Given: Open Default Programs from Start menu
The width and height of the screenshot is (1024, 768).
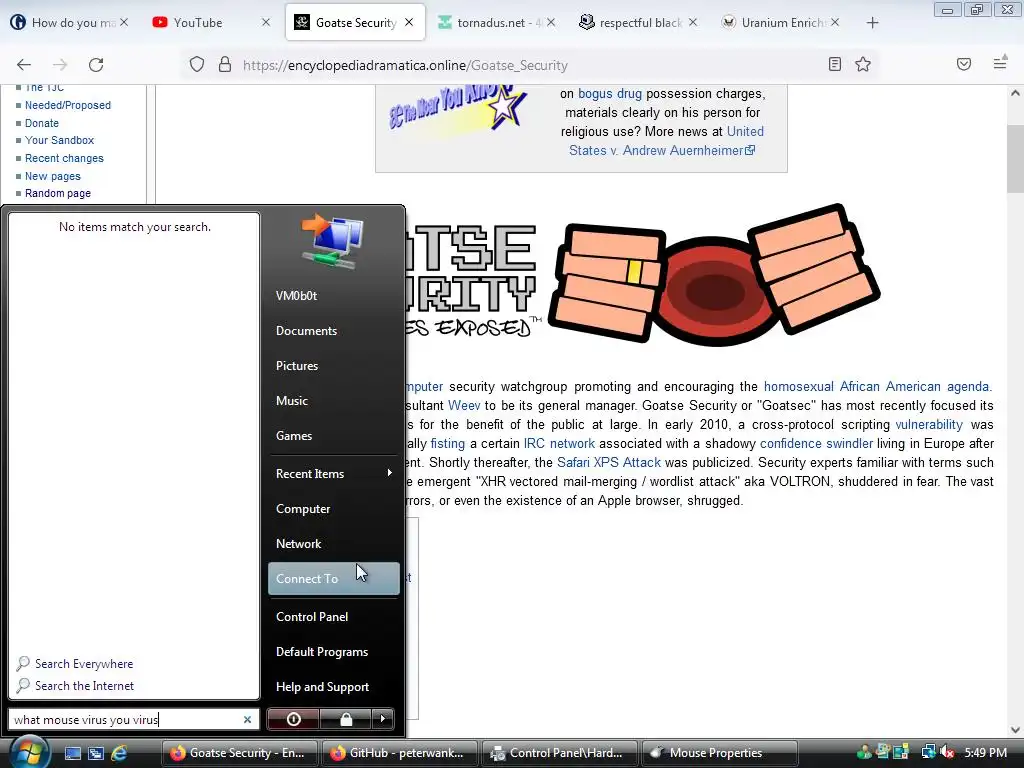Looking at the screenshot, I should point(322,652).
